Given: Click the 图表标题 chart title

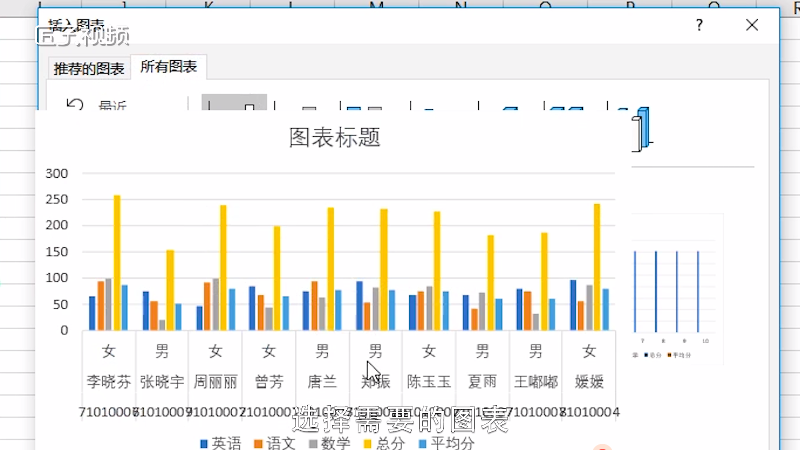Looking at the screenshot, I should [x=334, y=137].
